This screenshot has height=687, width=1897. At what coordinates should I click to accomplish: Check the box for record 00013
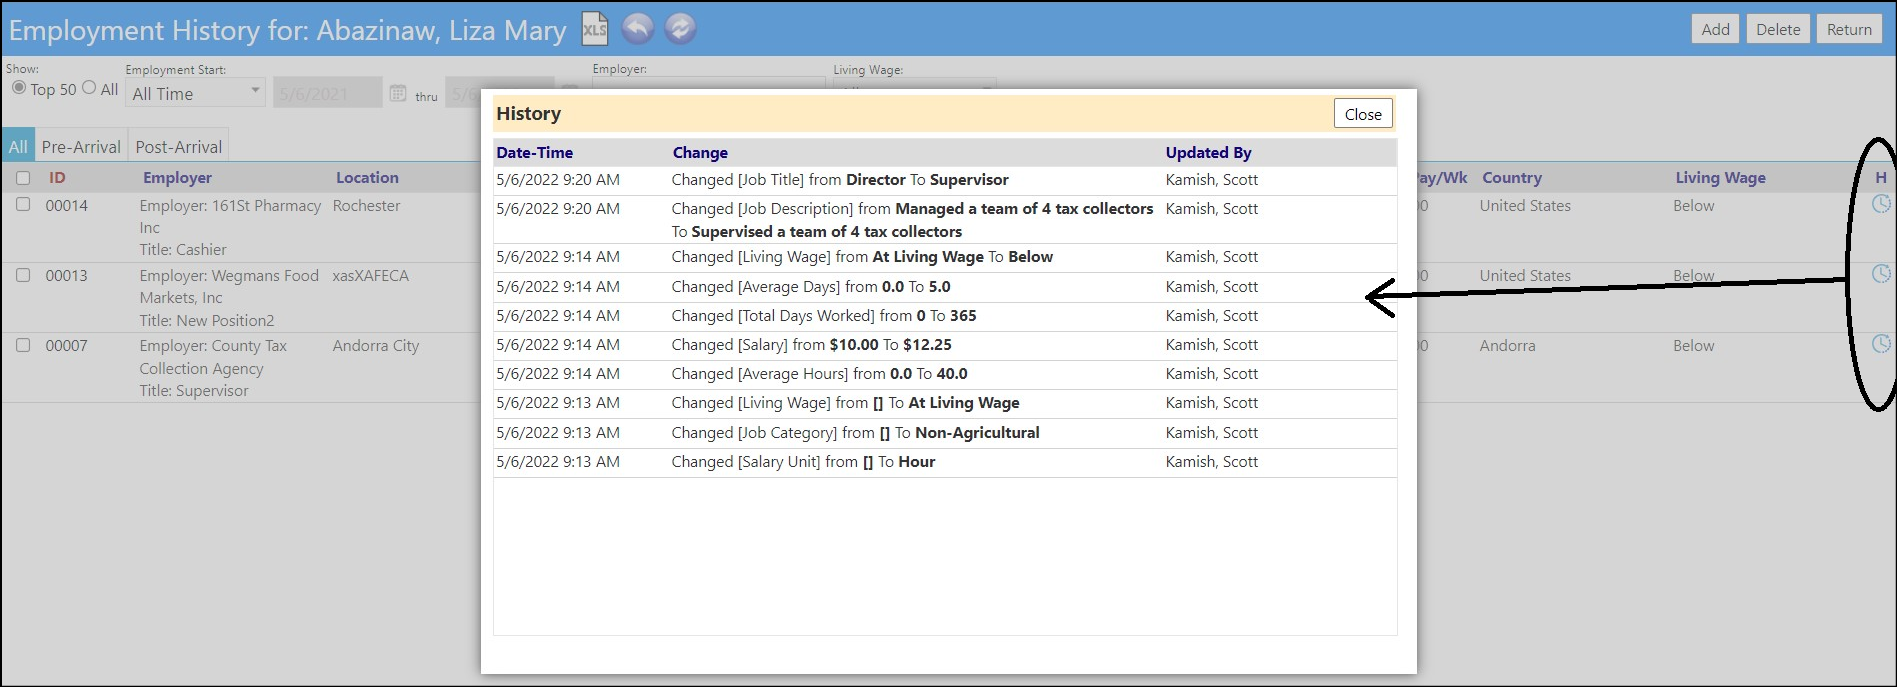pos(23,275)
